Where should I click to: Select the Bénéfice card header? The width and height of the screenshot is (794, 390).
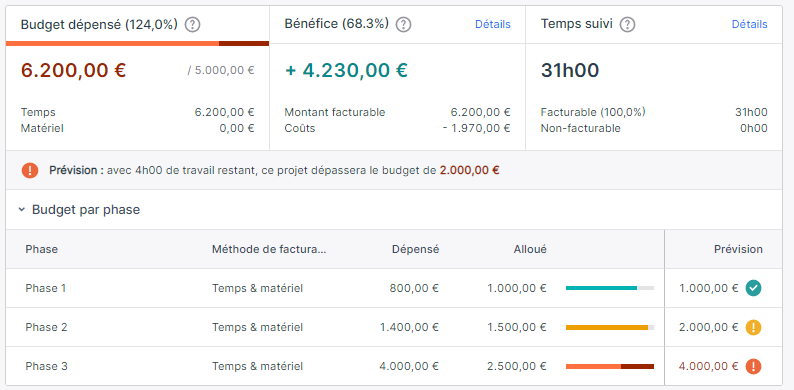pyautogui.click(x=398, y=25)
